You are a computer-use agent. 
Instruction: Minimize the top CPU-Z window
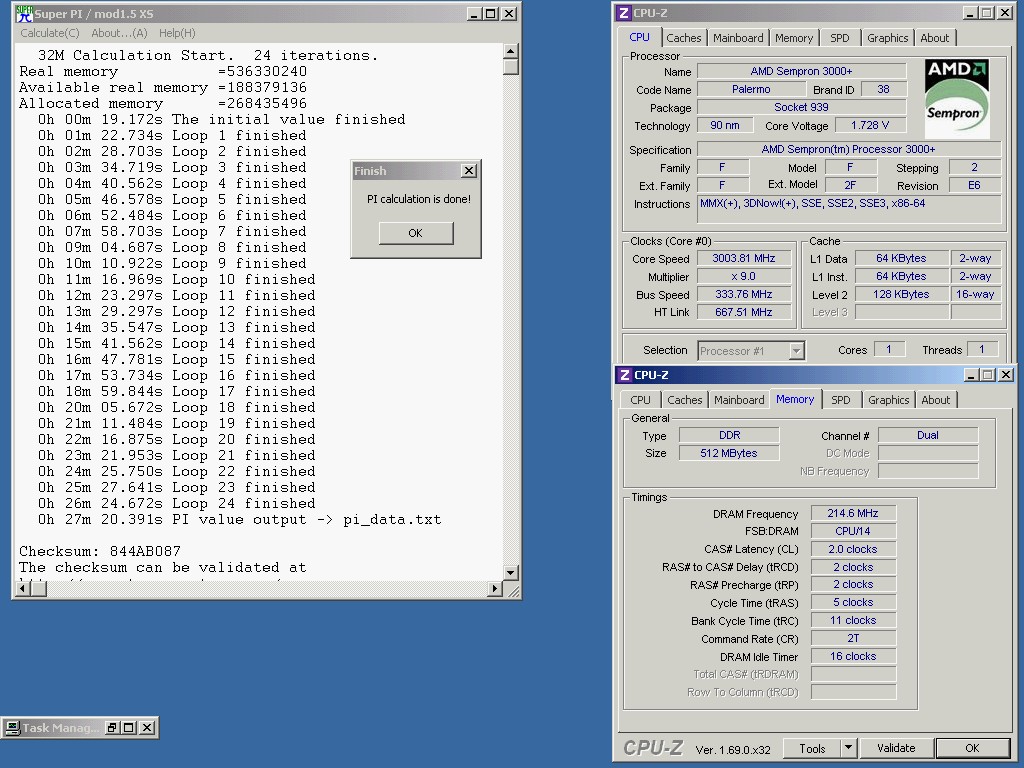[970, 12]
